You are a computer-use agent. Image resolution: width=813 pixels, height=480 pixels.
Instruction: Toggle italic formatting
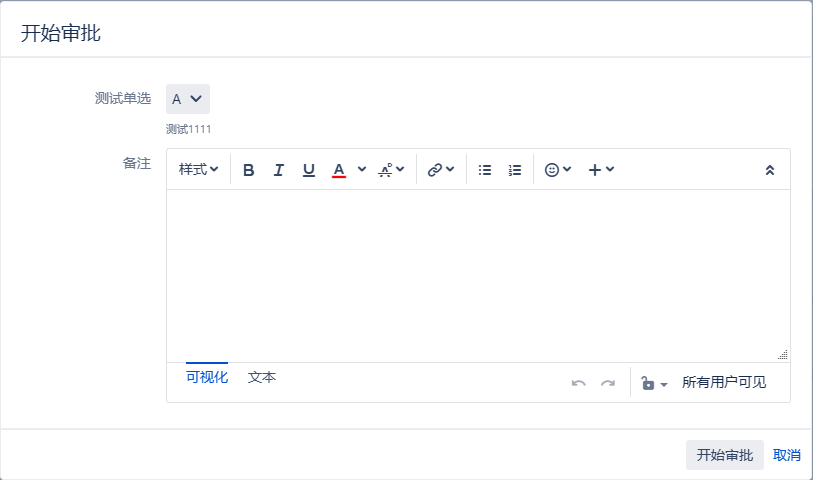click(278, 170)
